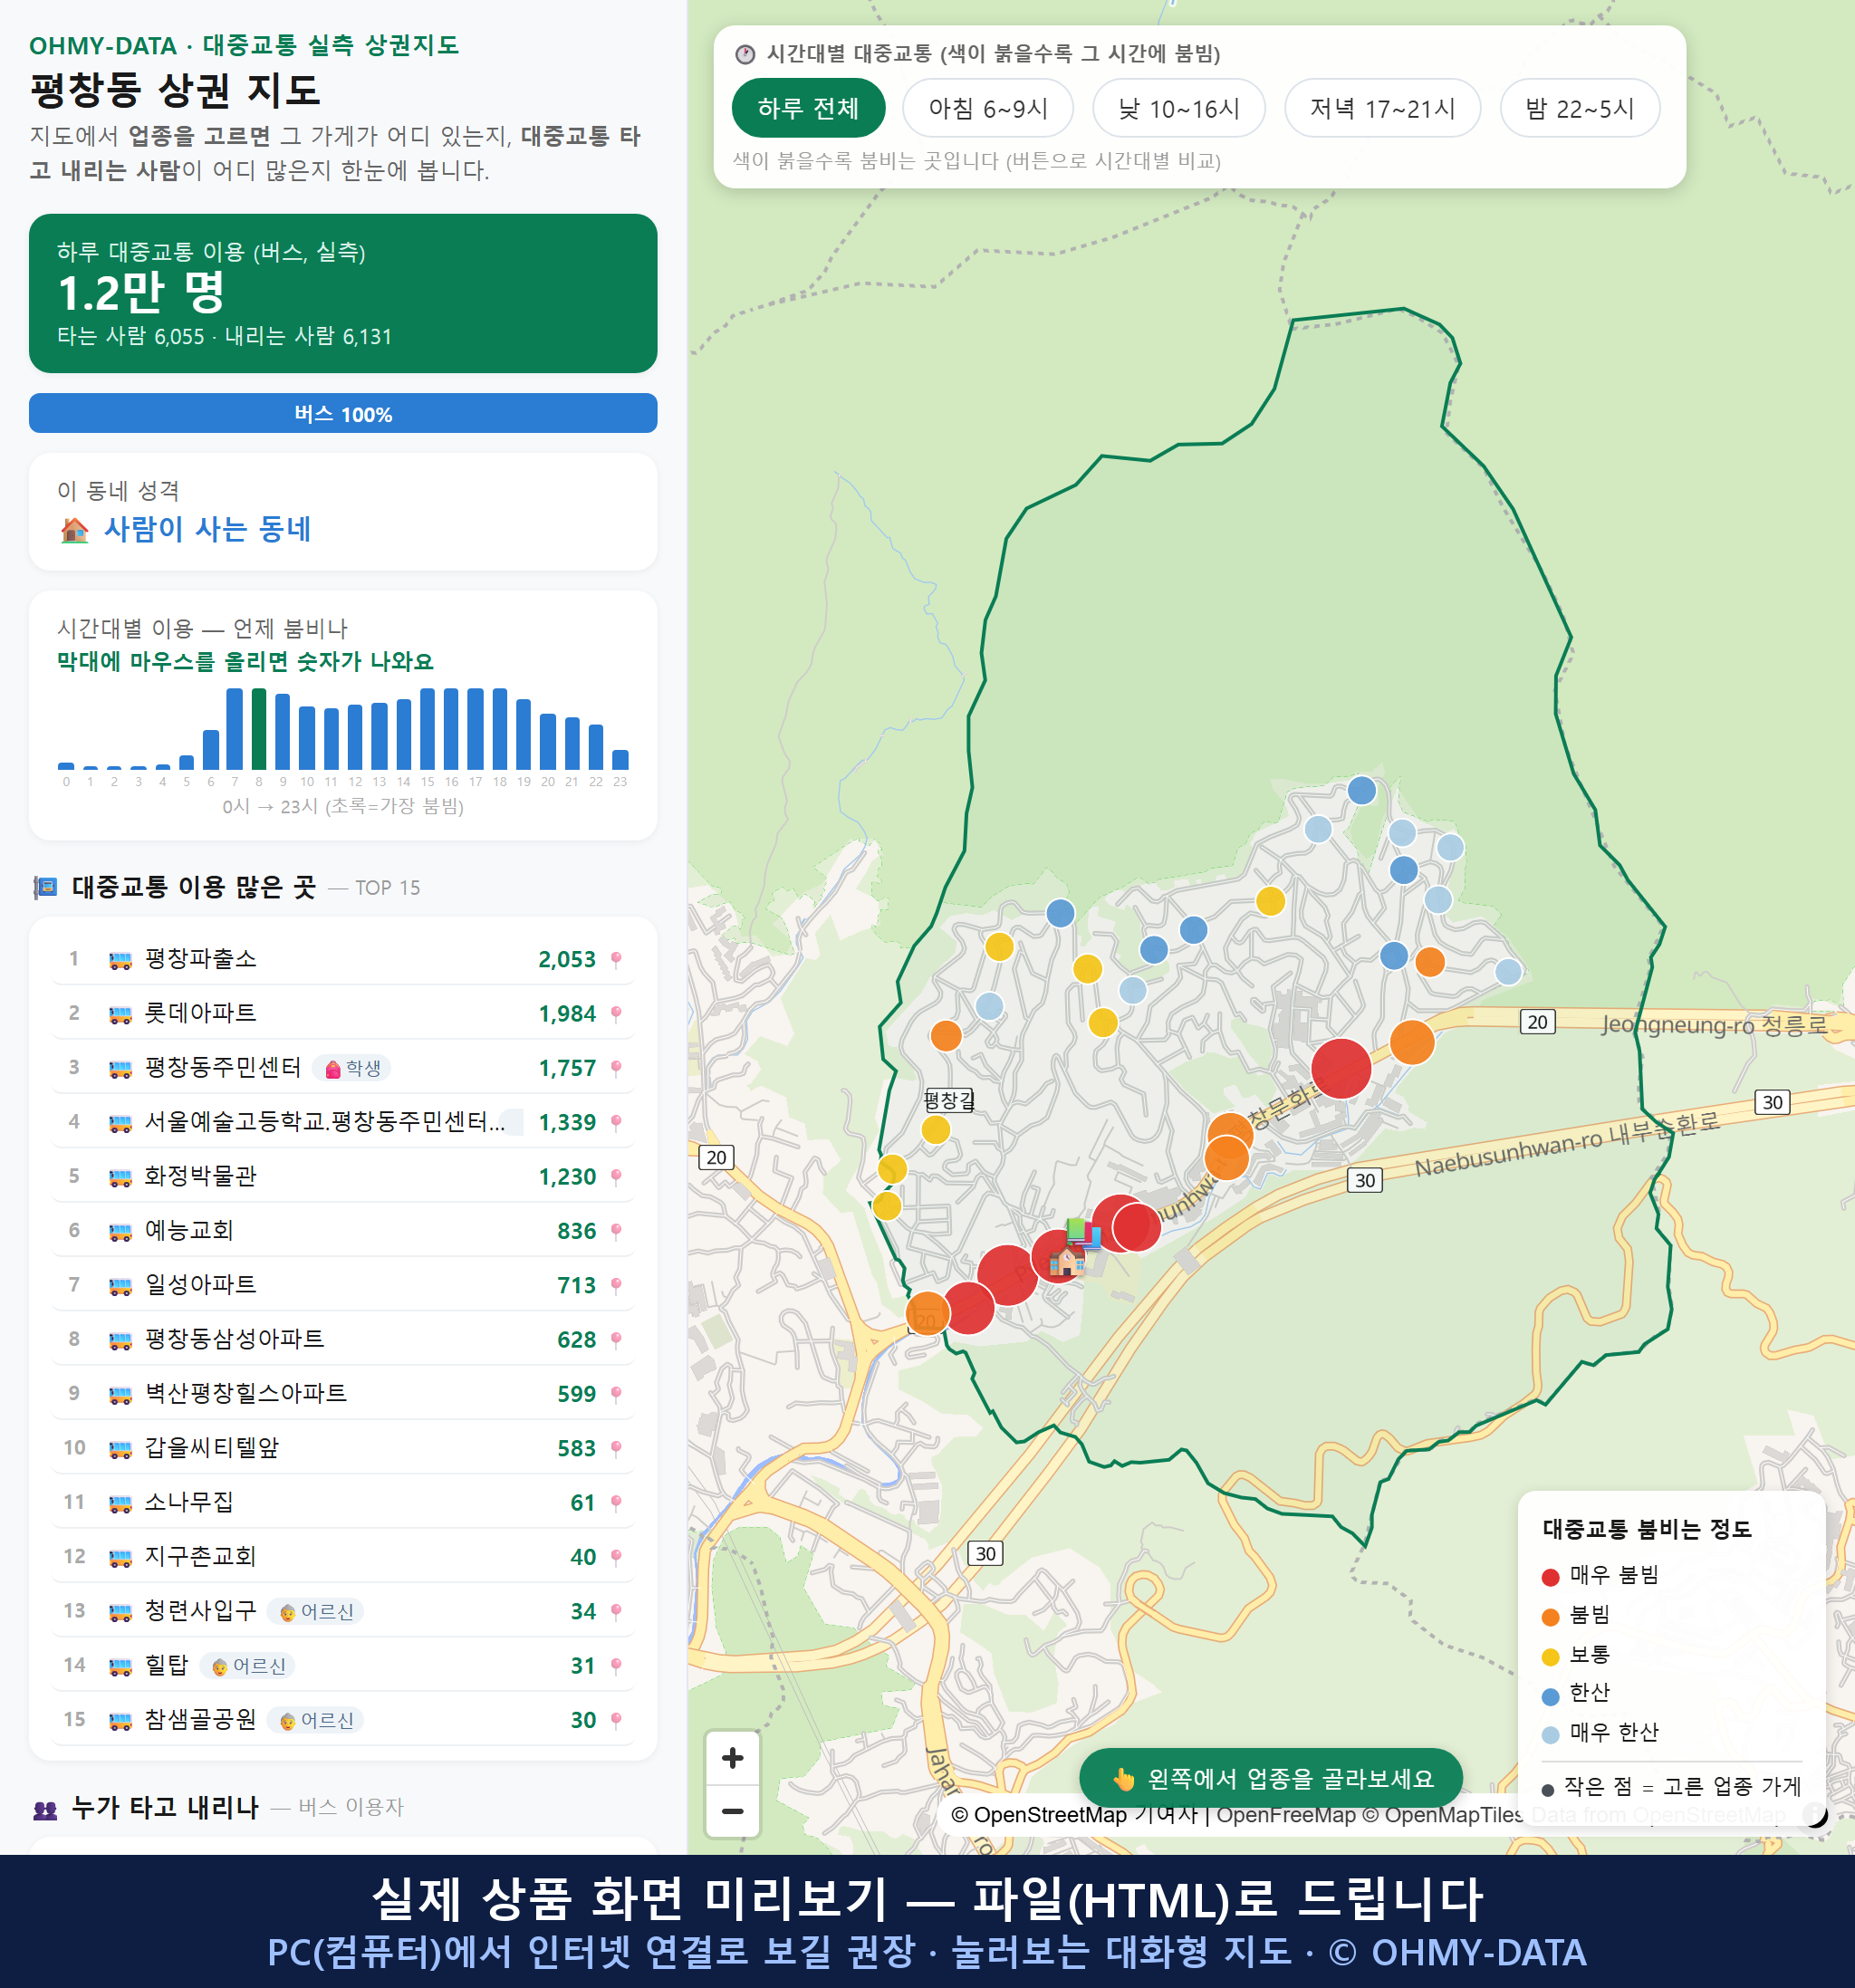Click the 평창길 street label on map

click(x=949, y=1100)
